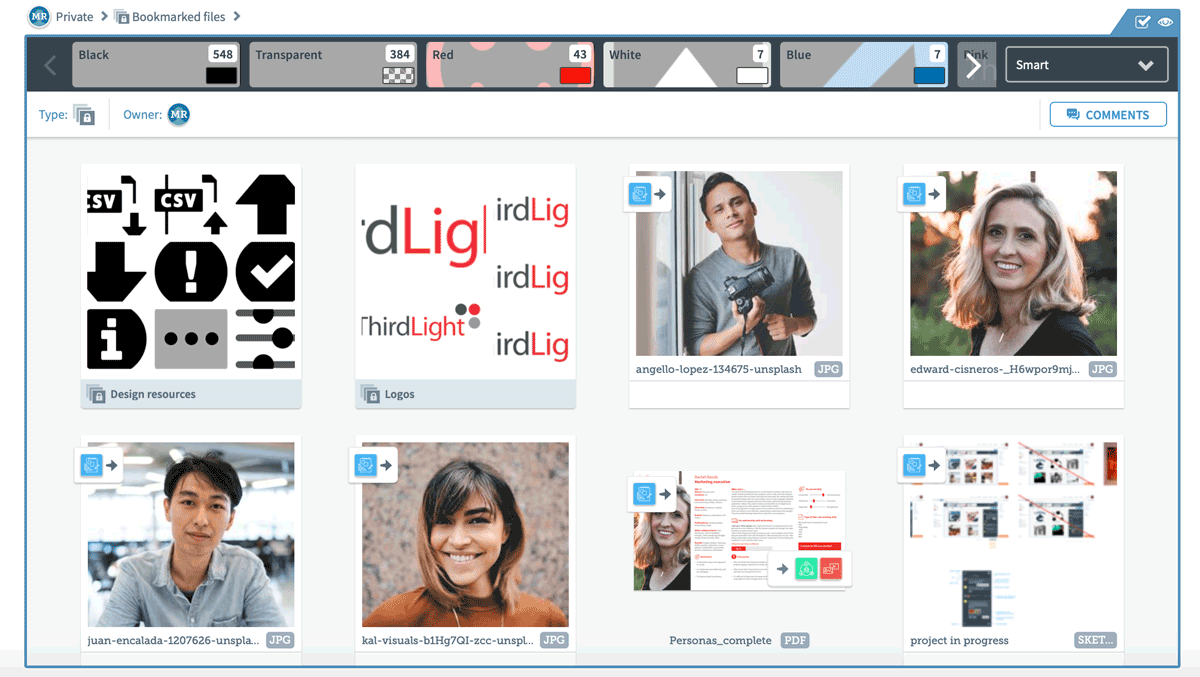Image resolution: width=1200 pixels, height=677 pixels.
Task: Click bookmark-arrow badge on juan-encalada photo
Action: click(x=99, y=465)
